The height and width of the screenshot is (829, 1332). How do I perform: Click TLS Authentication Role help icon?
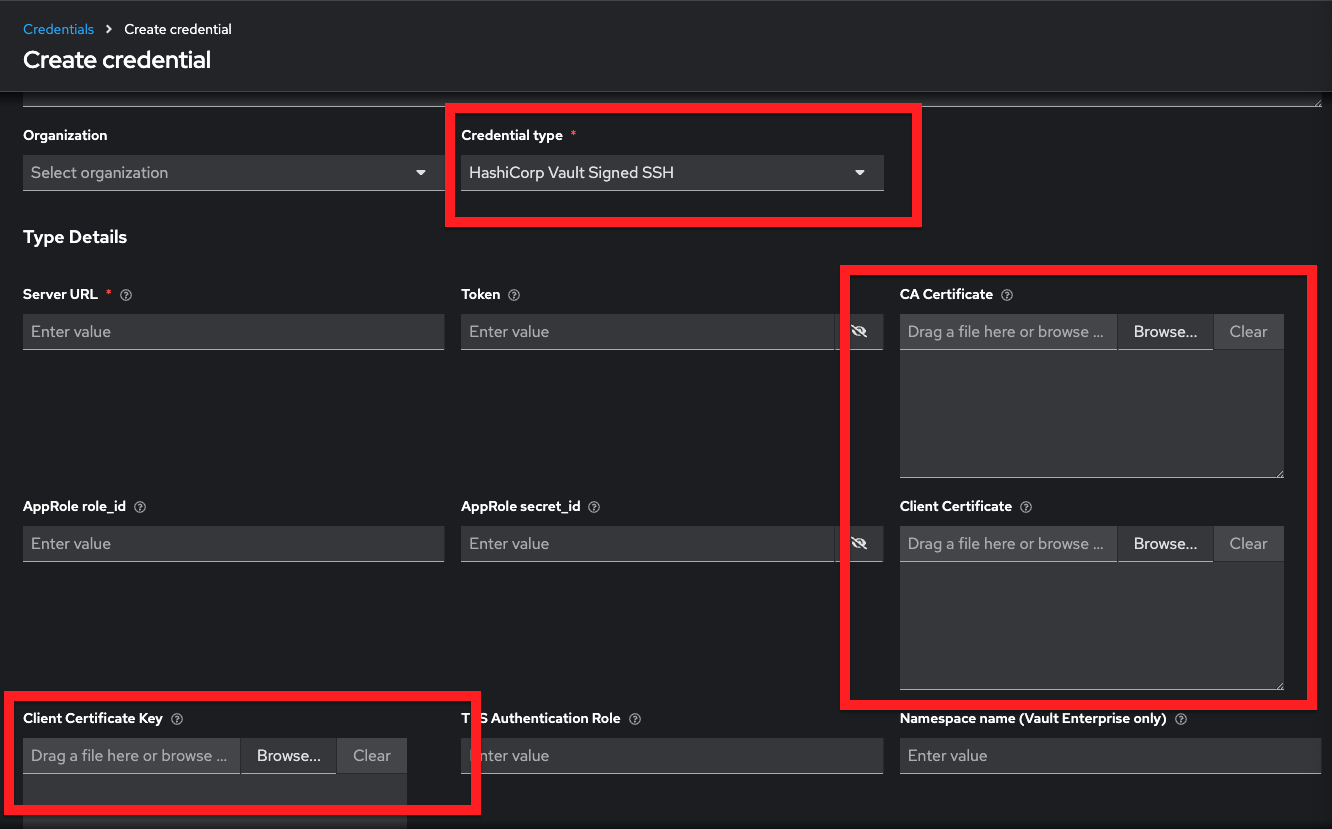pos(635,719)
